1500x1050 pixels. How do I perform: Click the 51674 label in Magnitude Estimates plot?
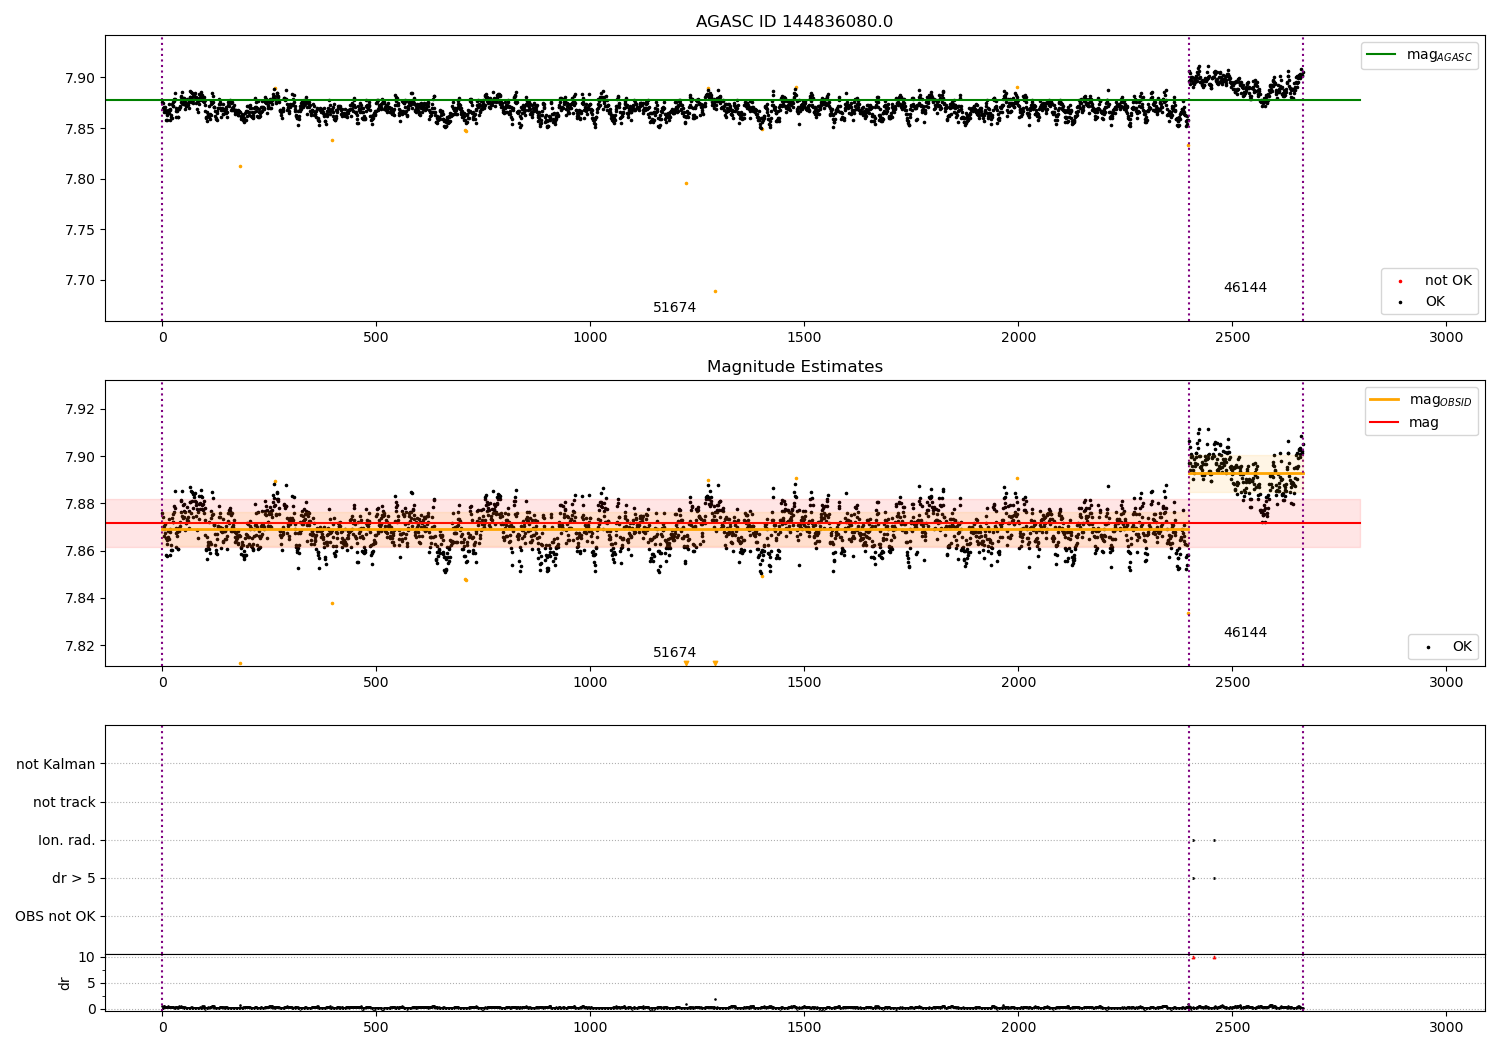(674, 653)
